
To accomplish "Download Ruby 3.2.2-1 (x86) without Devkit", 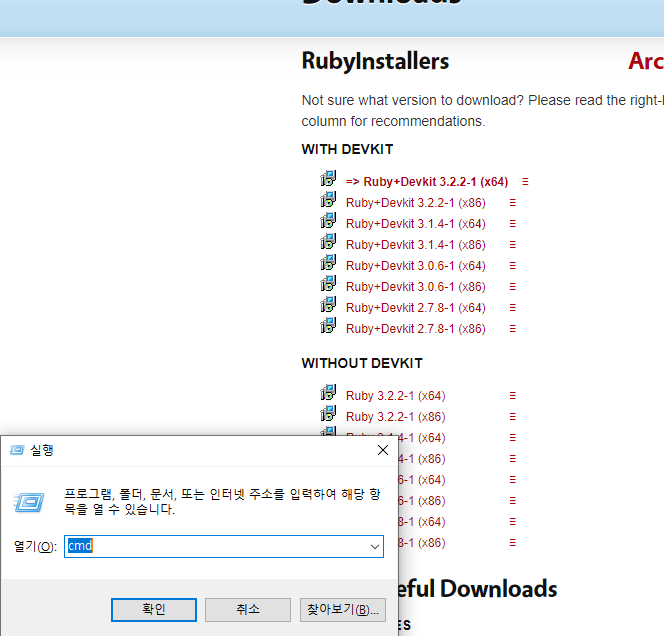I will pyautogui.click(x=396, y=417).
